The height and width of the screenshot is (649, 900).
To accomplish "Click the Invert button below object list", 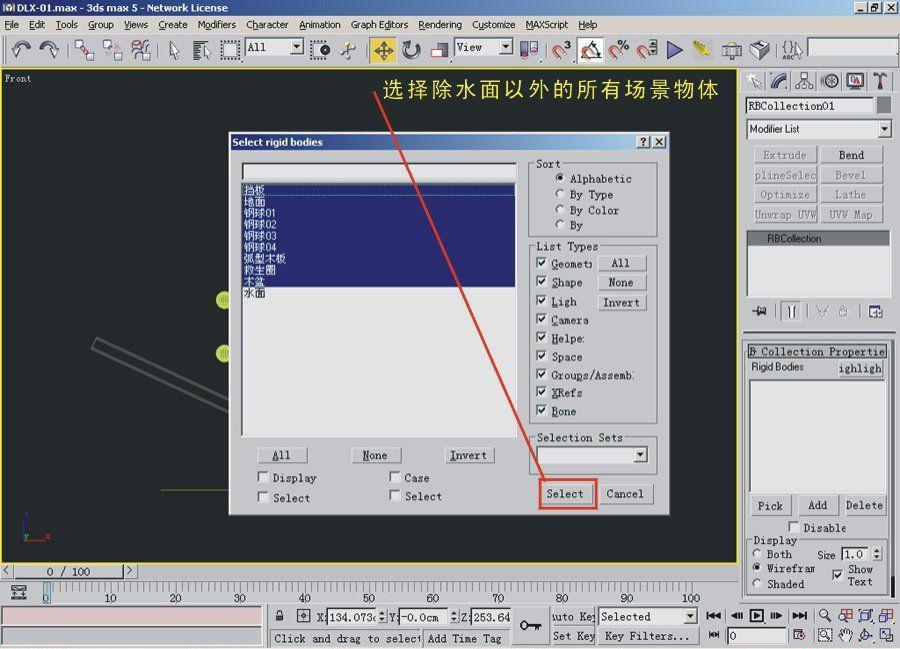I will click(x=467, y=455).
